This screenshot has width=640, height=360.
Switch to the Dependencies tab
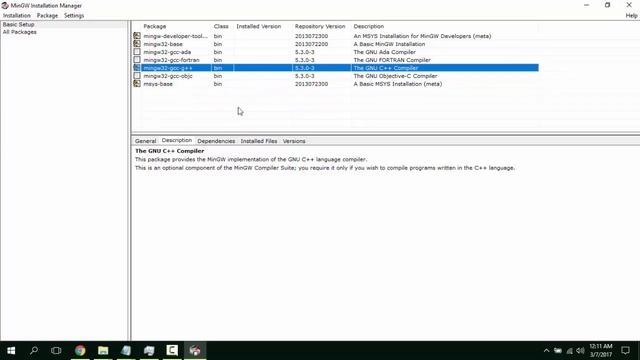(216, 141)
